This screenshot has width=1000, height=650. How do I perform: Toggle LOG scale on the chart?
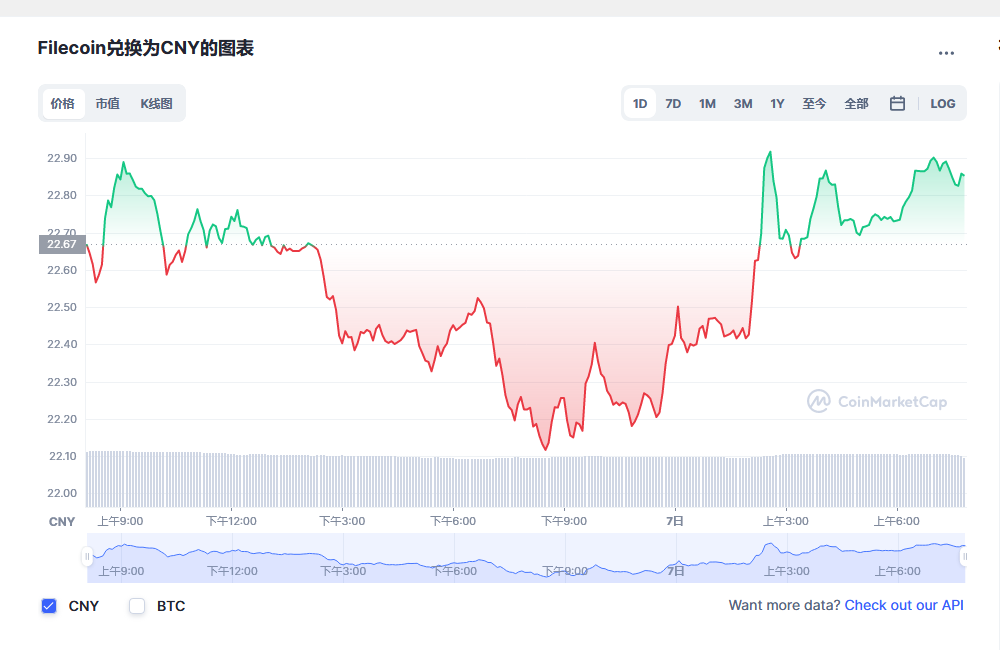(x=943, y=103)
